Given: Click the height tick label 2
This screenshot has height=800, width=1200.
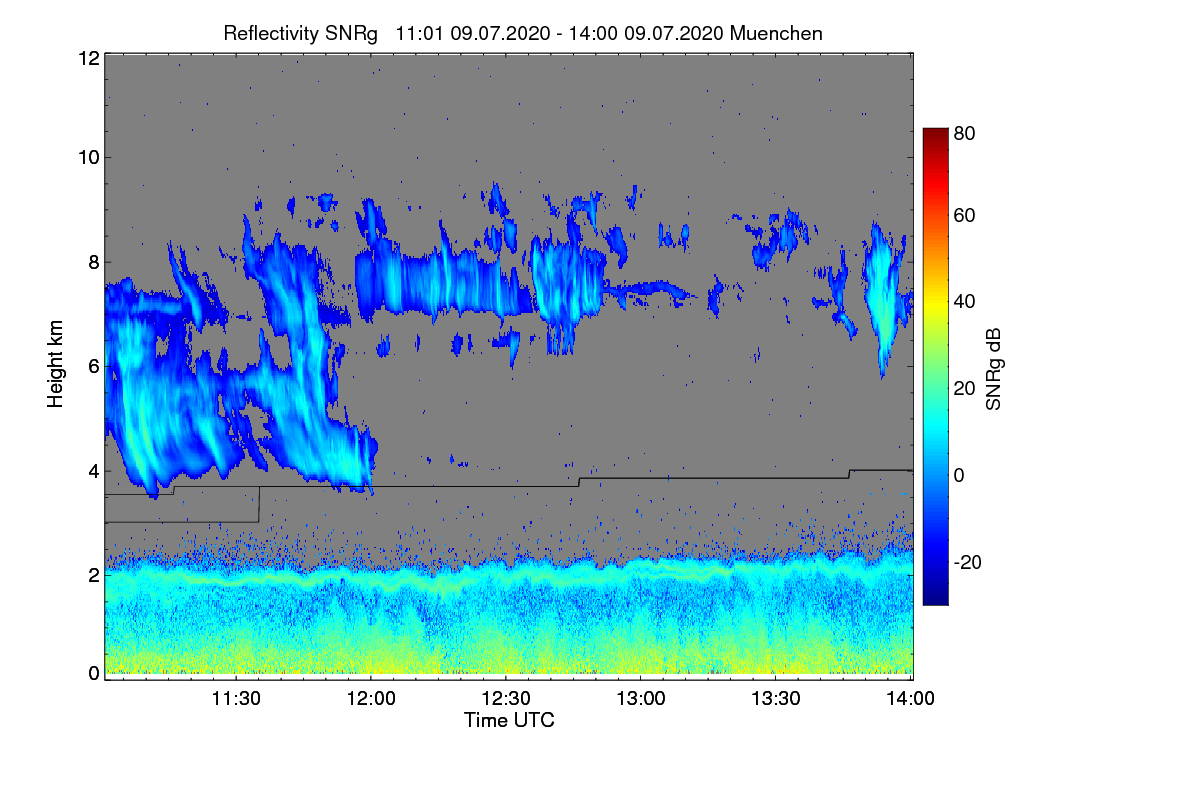Looking at the screenshot, I should [93, 575].
